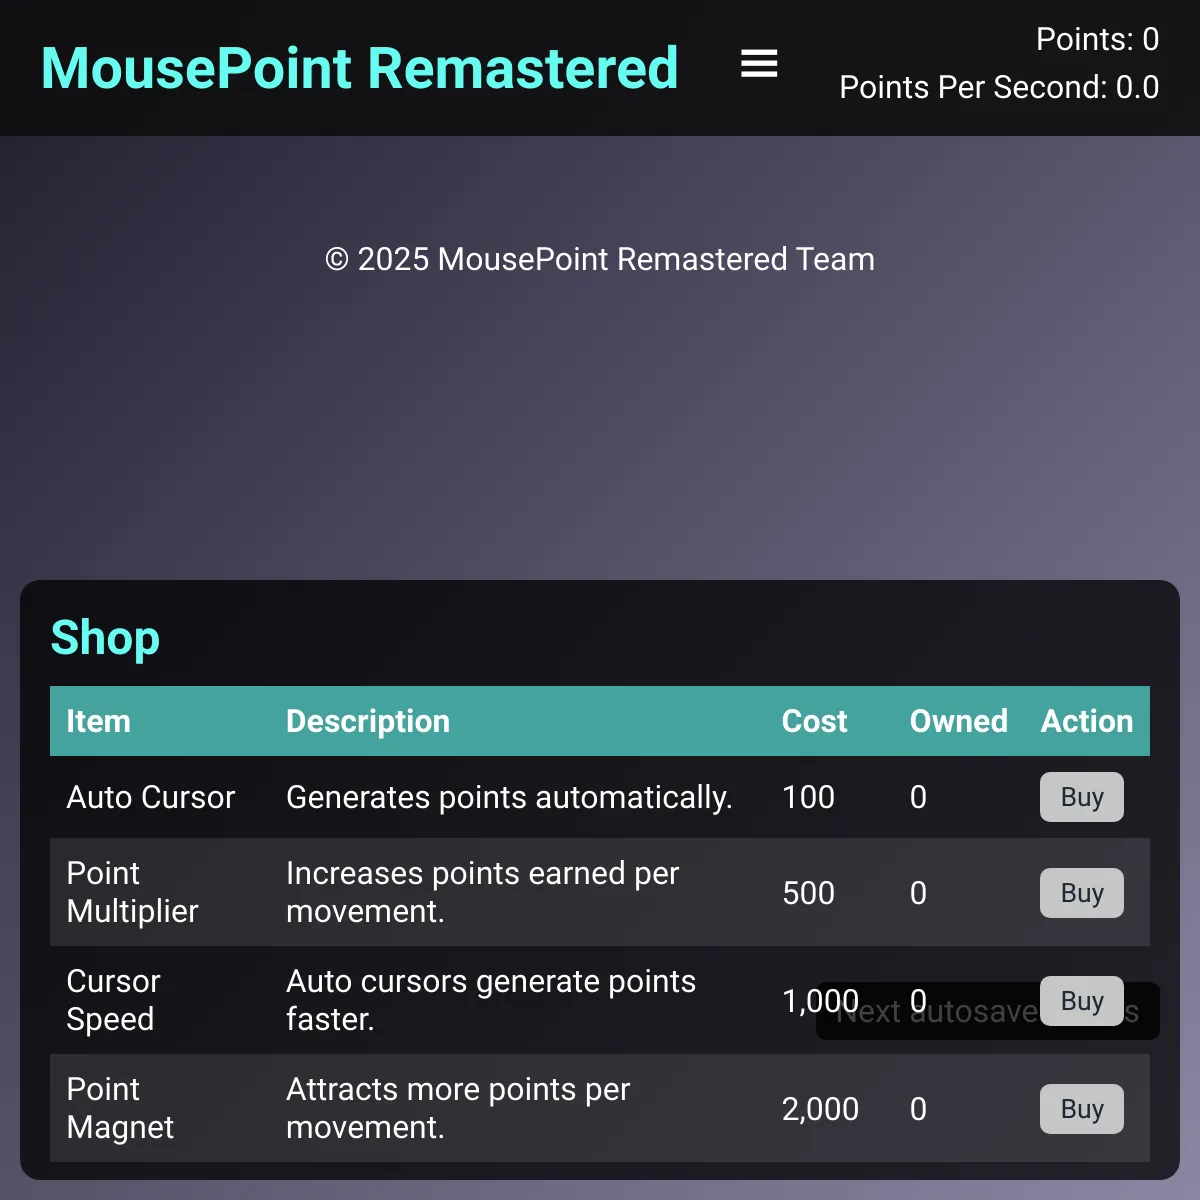This screenshot has width=1200, height=1200.
Task: Click the Next autosave notification
Action: pos(988,1011)
